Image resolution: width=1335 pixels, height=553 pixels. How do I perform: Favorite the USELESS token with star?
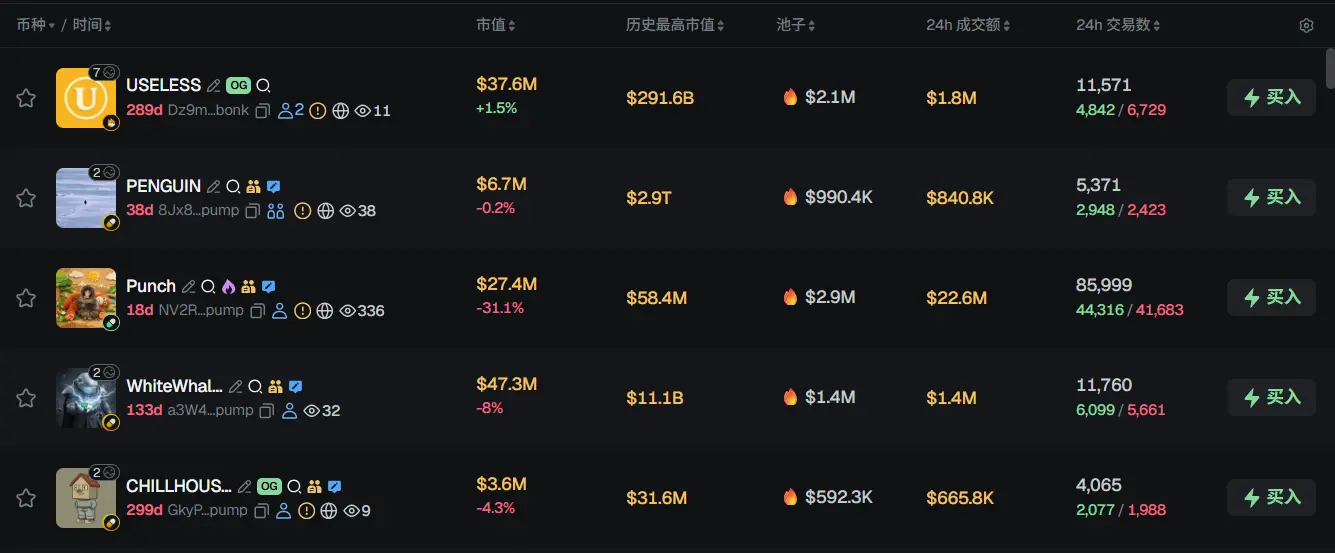pyautogui.click(x=26, y=98)
